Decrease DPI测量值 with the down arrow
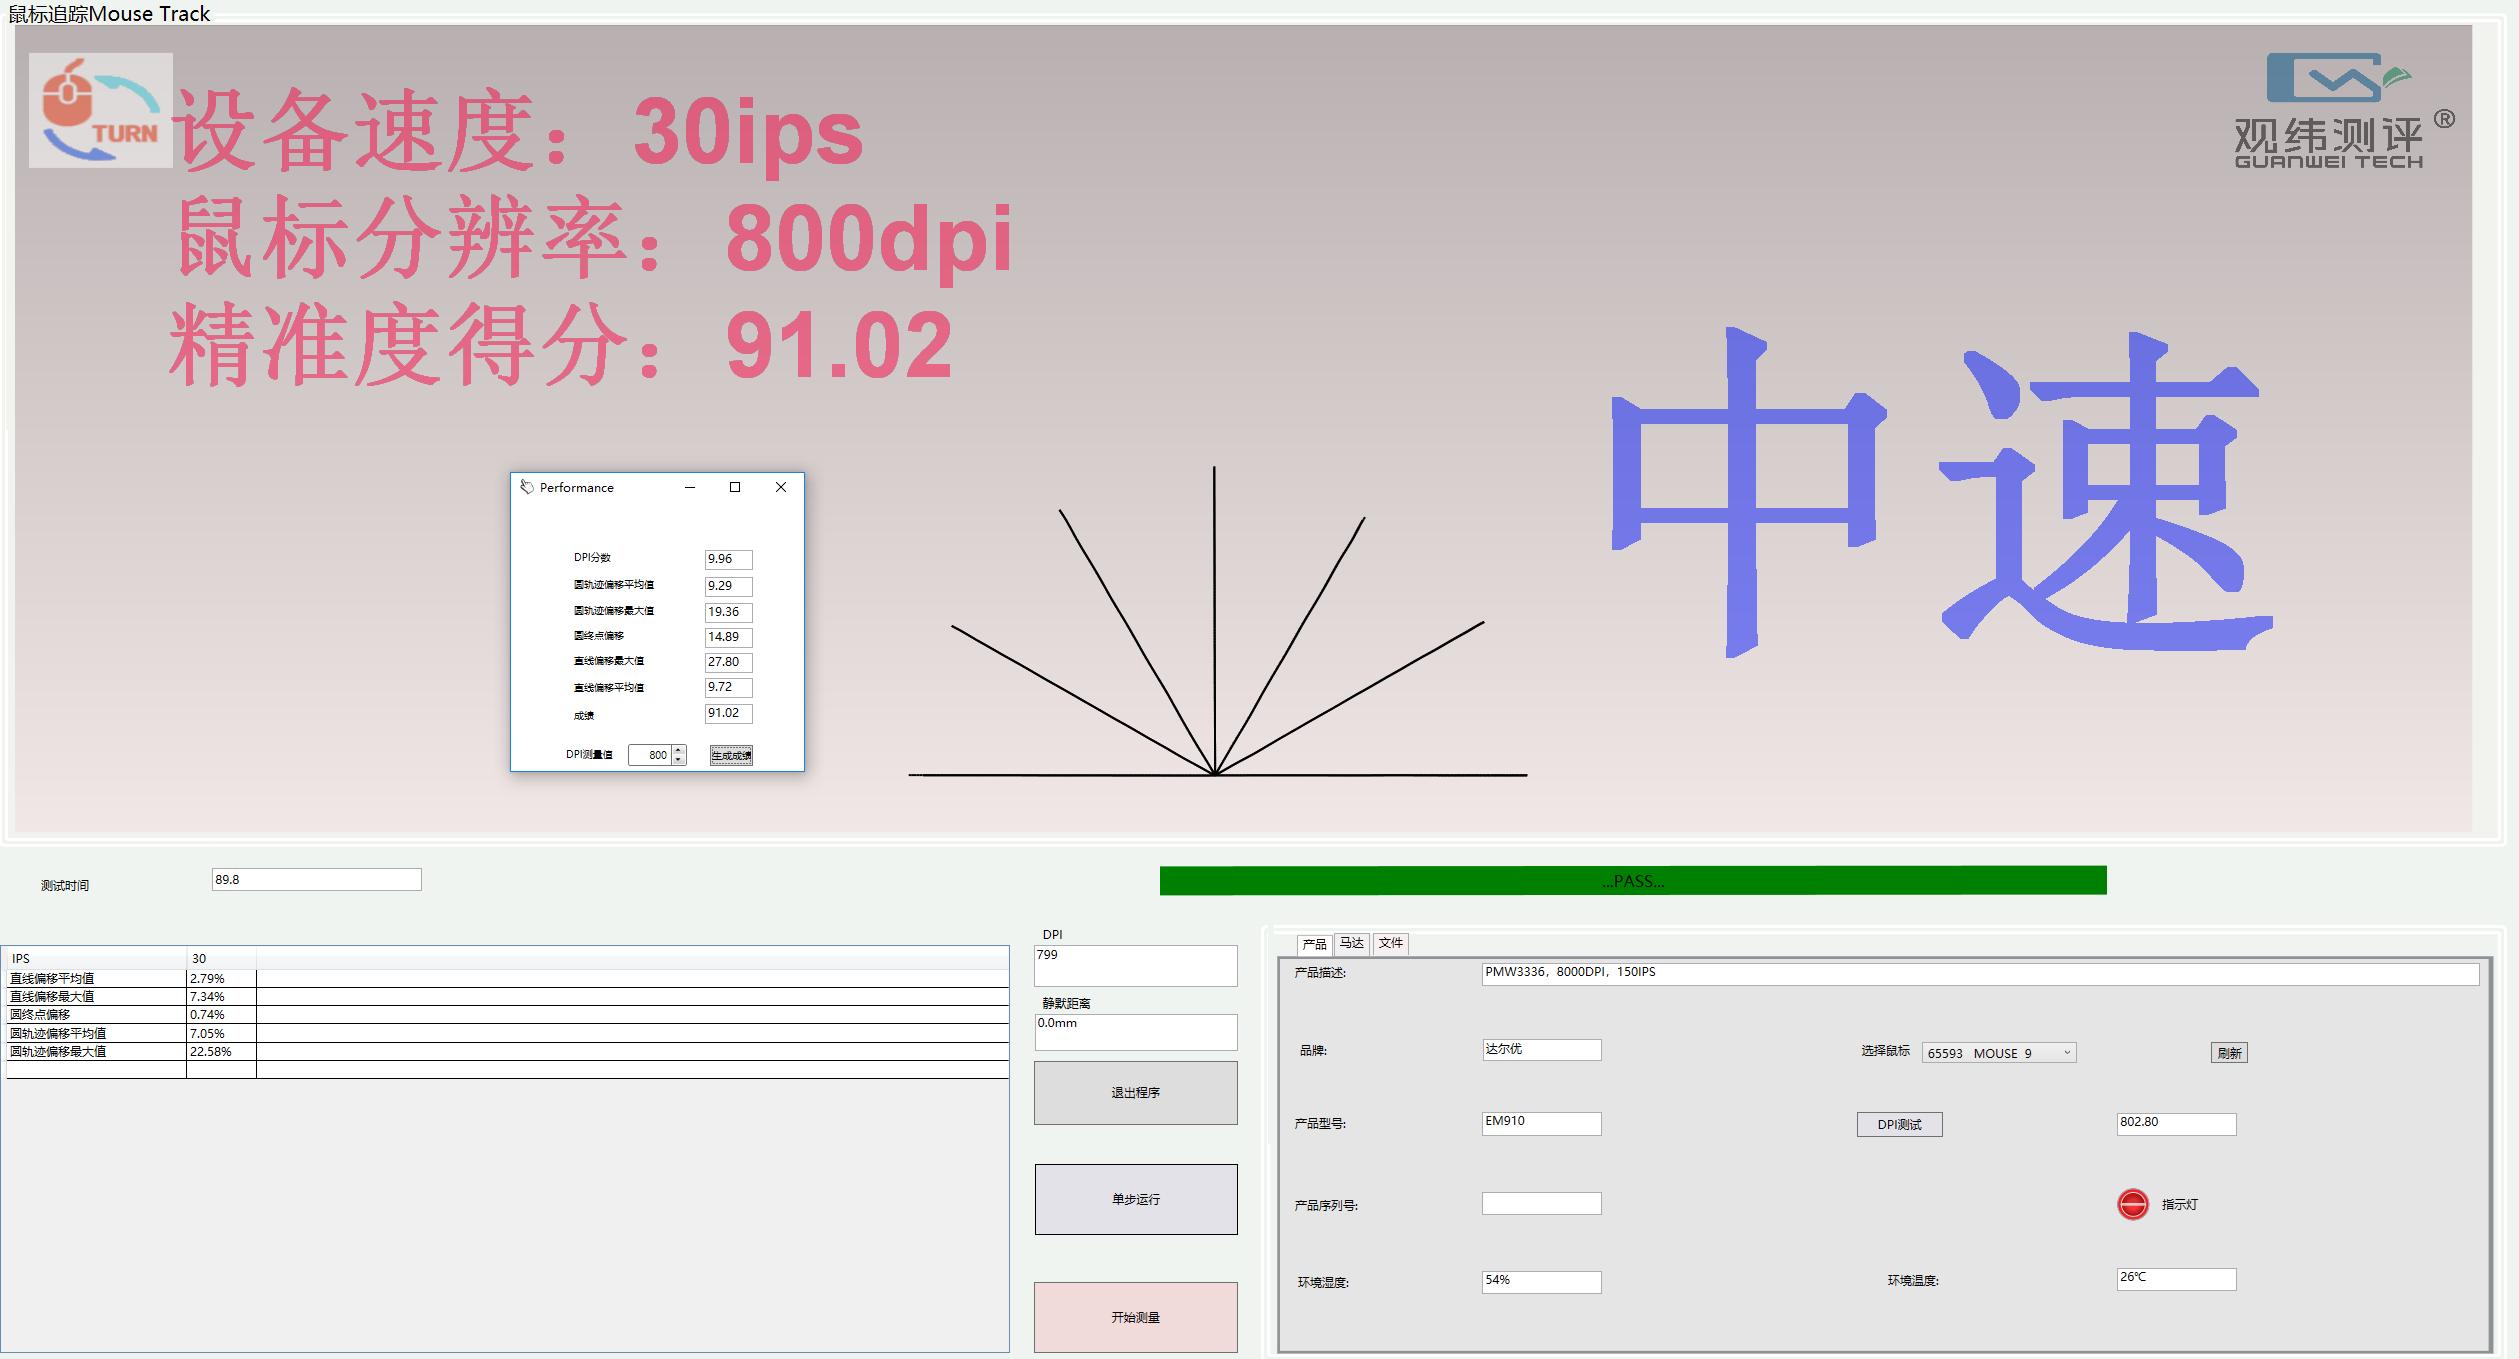2519x1359 pixels. [679, 760]
